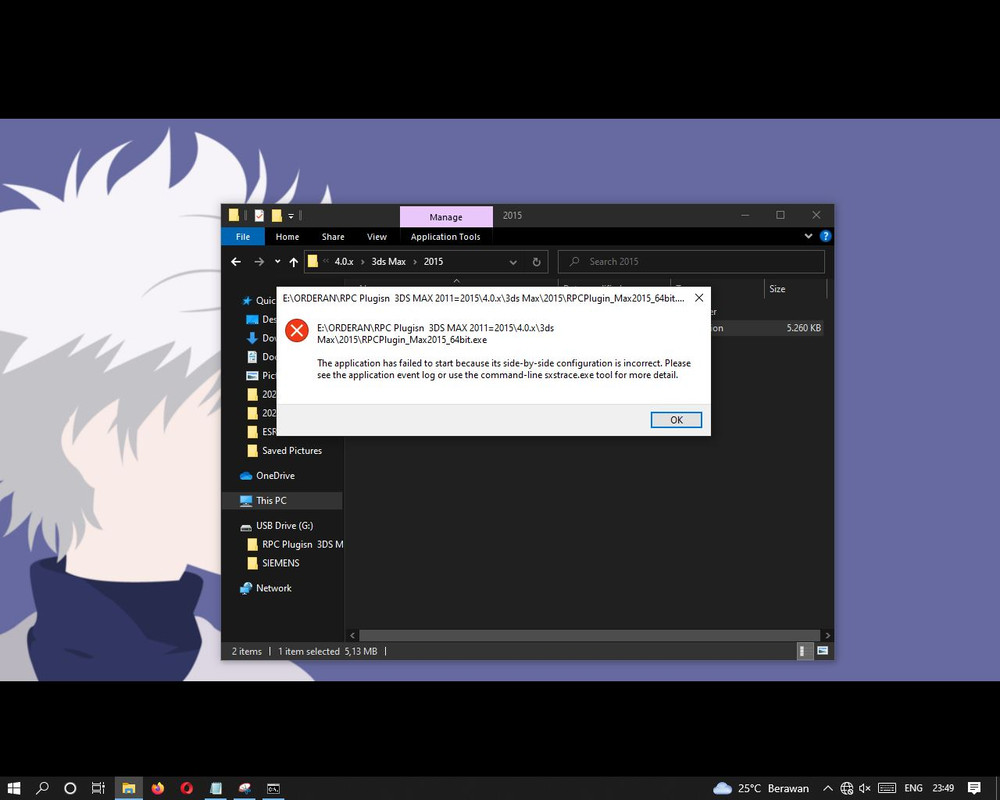Click the Properties quick access icon

pos(259,216)
